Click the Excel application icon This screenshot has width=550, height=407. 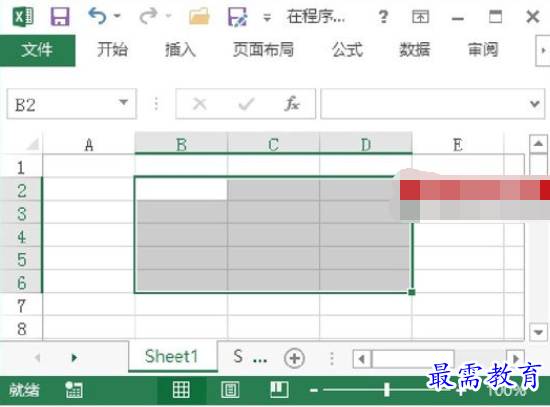[23, 16]
